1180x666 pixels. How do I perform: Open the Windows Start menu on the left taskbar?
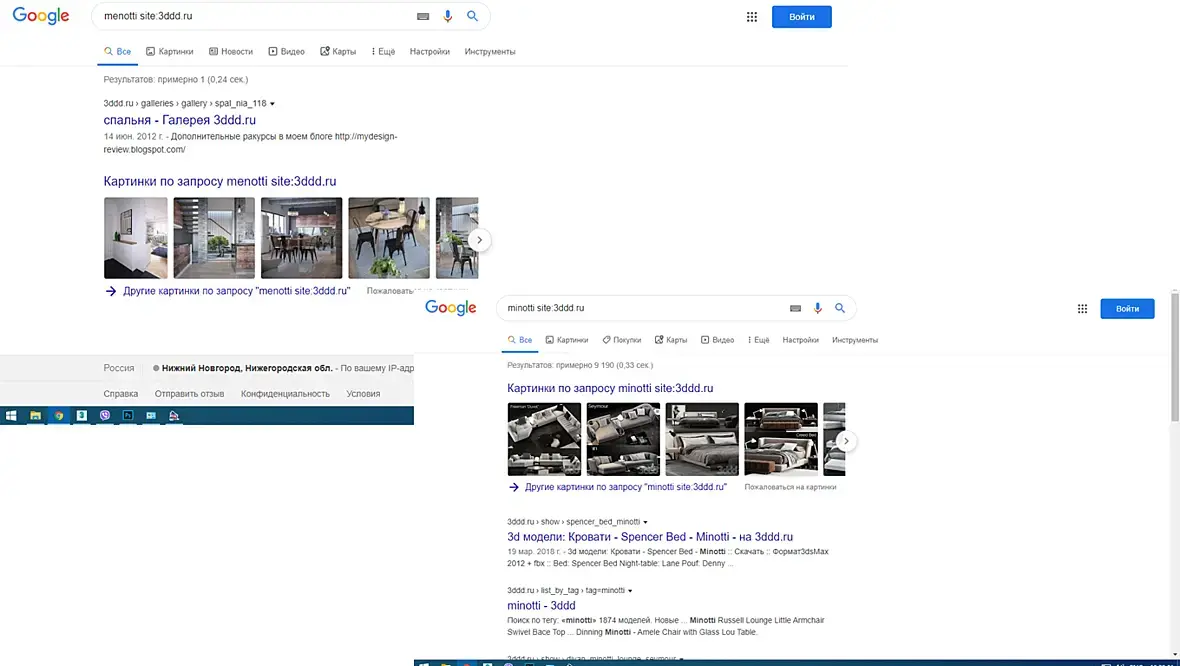[11, 415]
